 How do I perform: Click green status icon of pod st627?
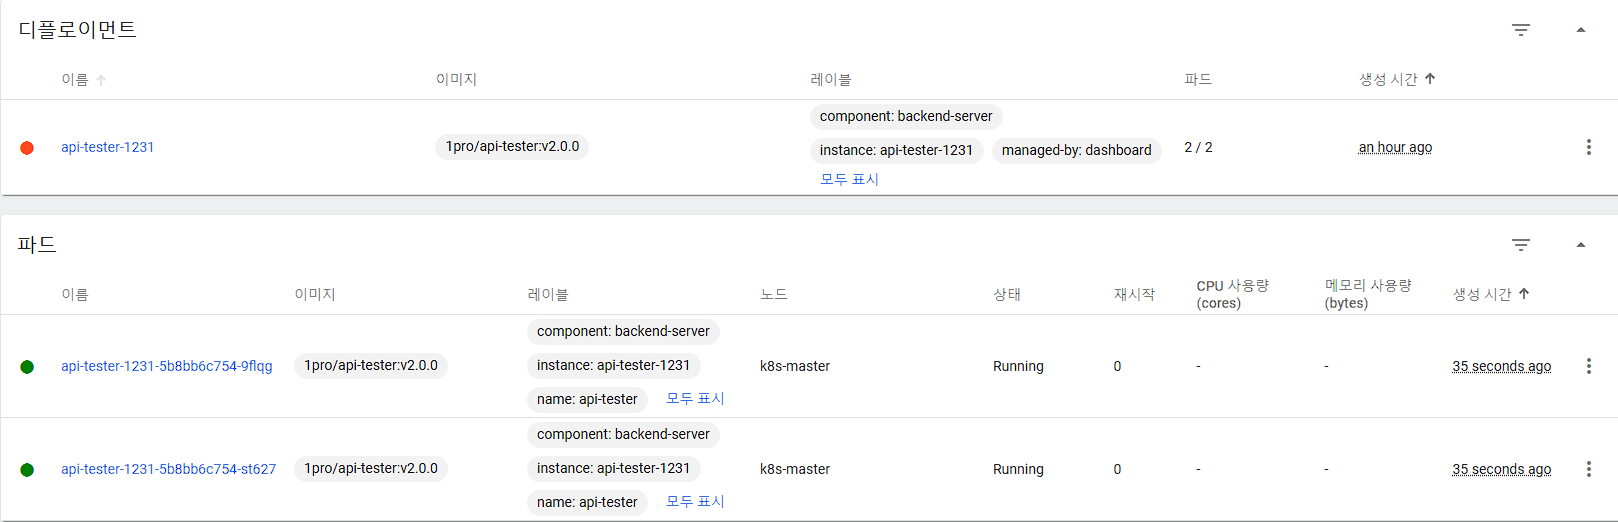point(27,470)
